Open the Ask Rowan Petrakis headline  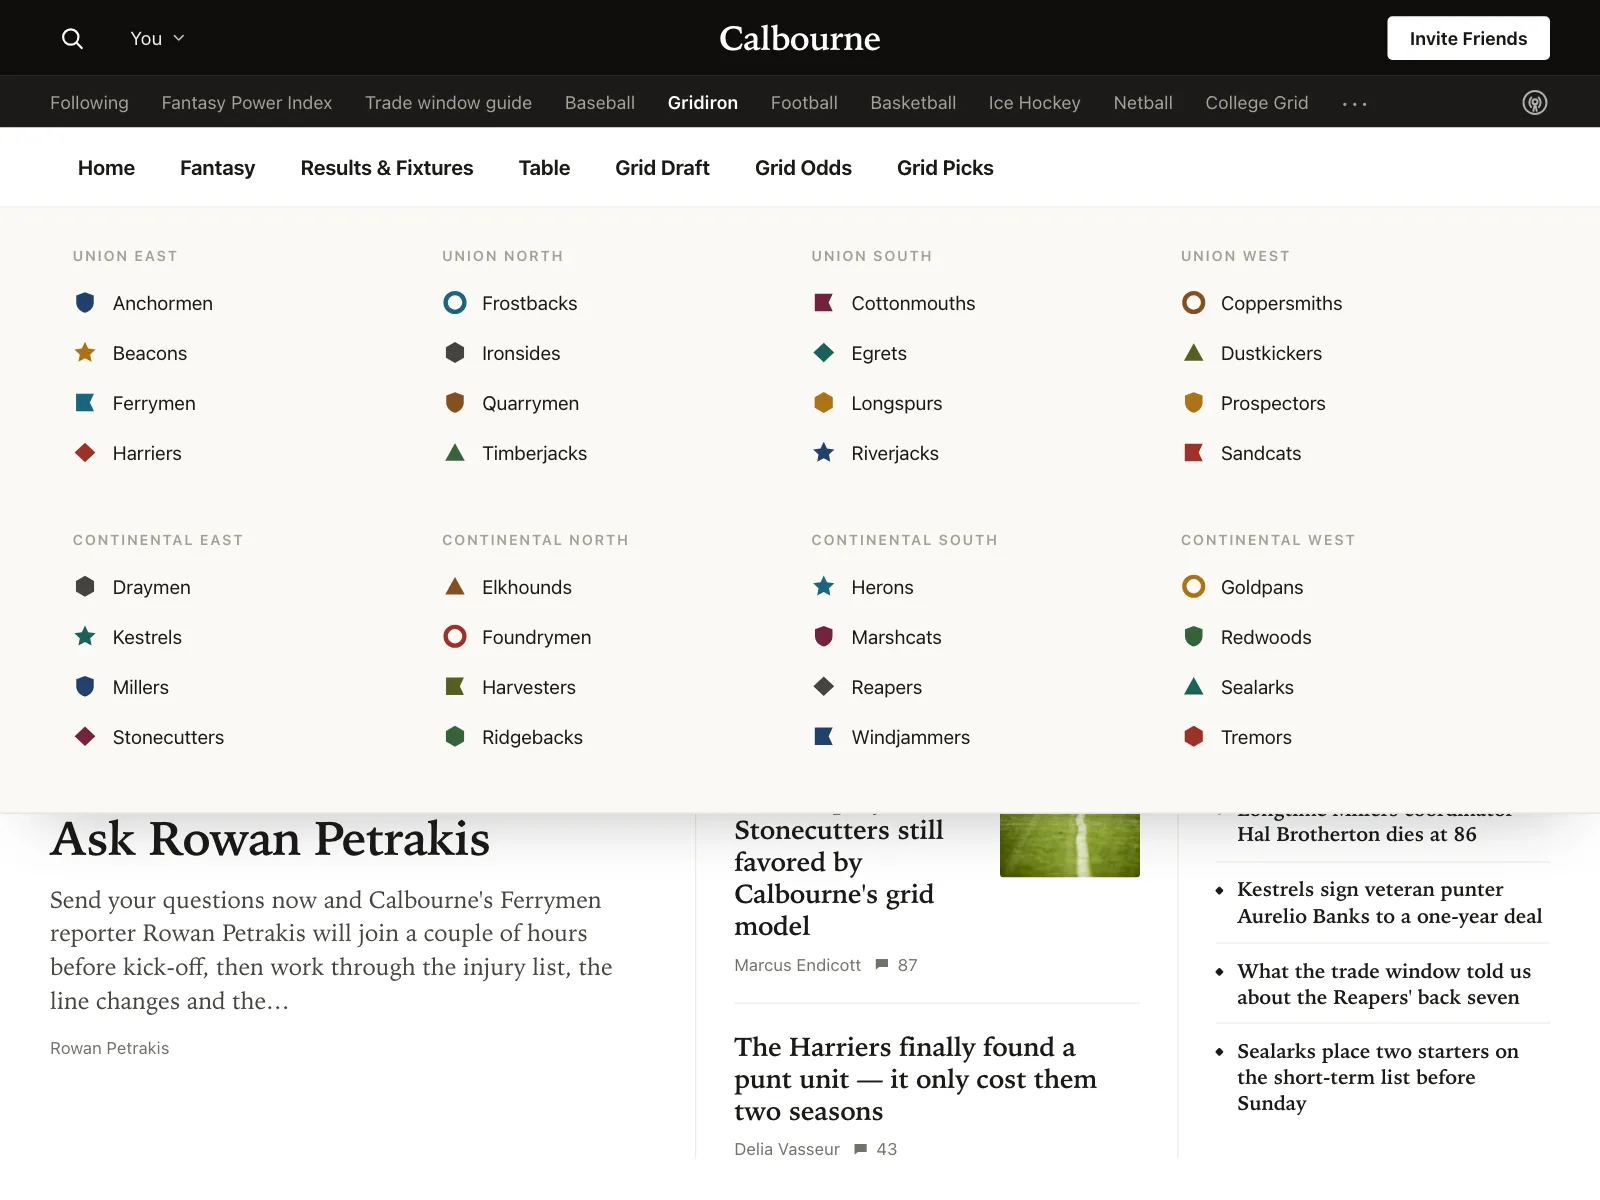(270, 838)
